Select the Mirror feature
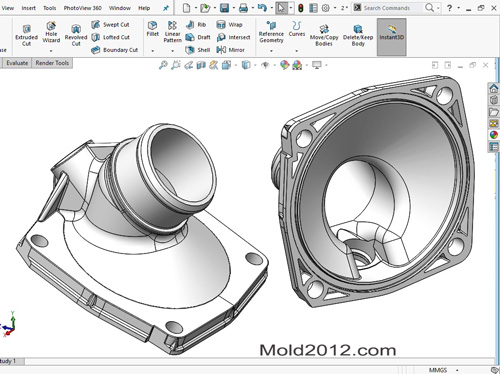 [230, 50]
